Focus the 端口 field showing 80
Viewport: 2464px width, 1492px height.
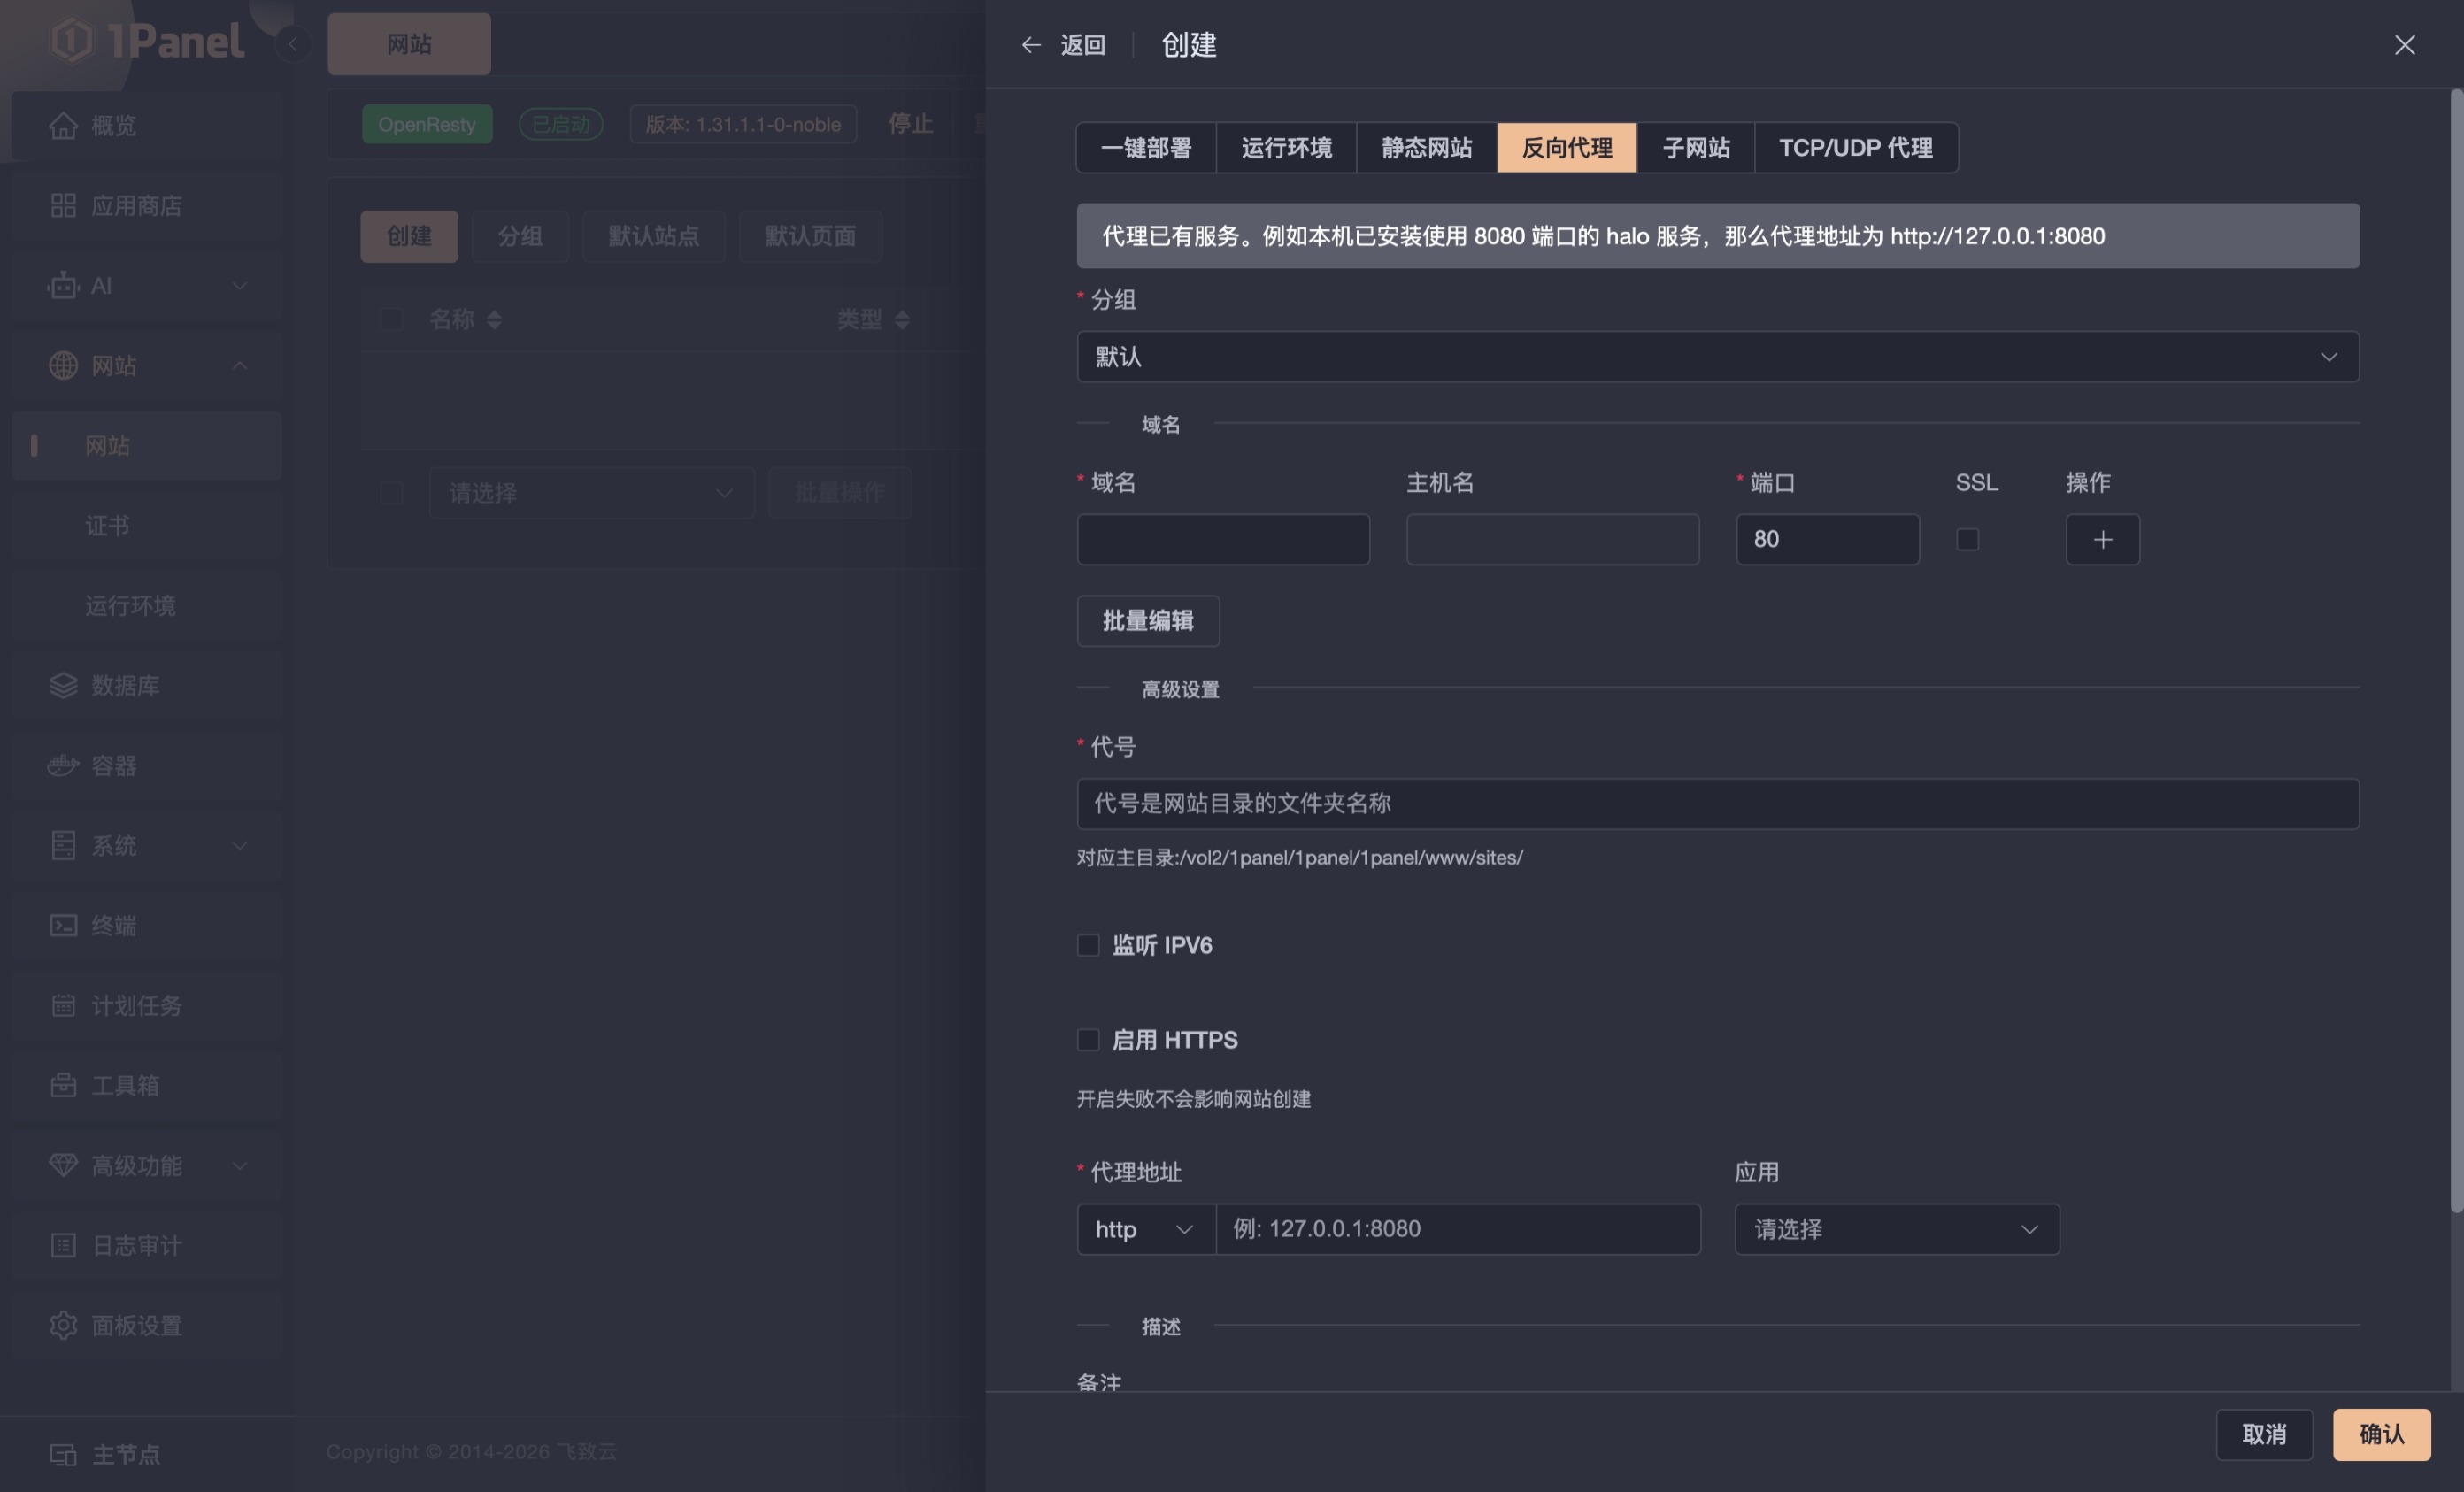pyautogui.click(x=1828, y=540)
